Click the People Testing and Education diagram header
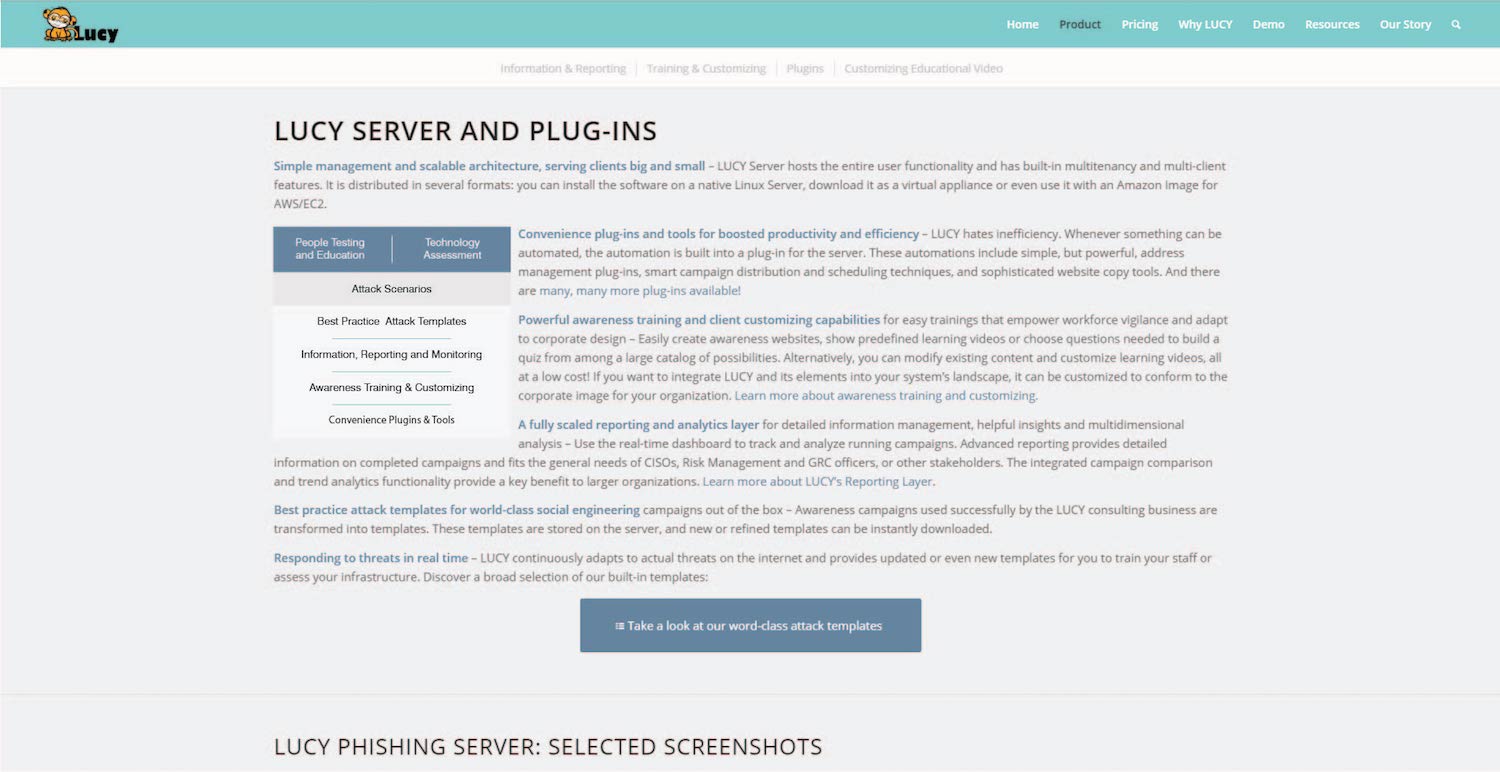This screenshot has width=1500, height=772. pyautogui.click(x=330, y=249)
